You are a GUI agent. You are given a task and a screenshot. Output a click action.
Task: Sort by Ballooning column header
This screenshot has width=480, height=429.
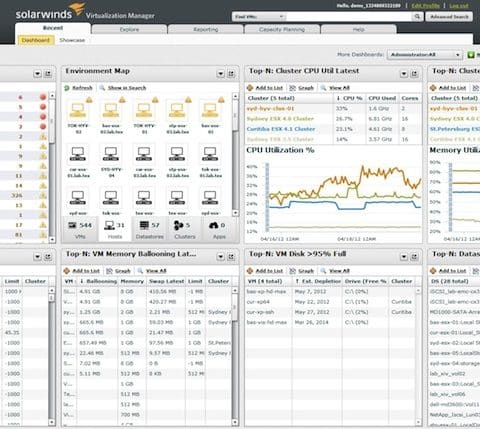98,281
